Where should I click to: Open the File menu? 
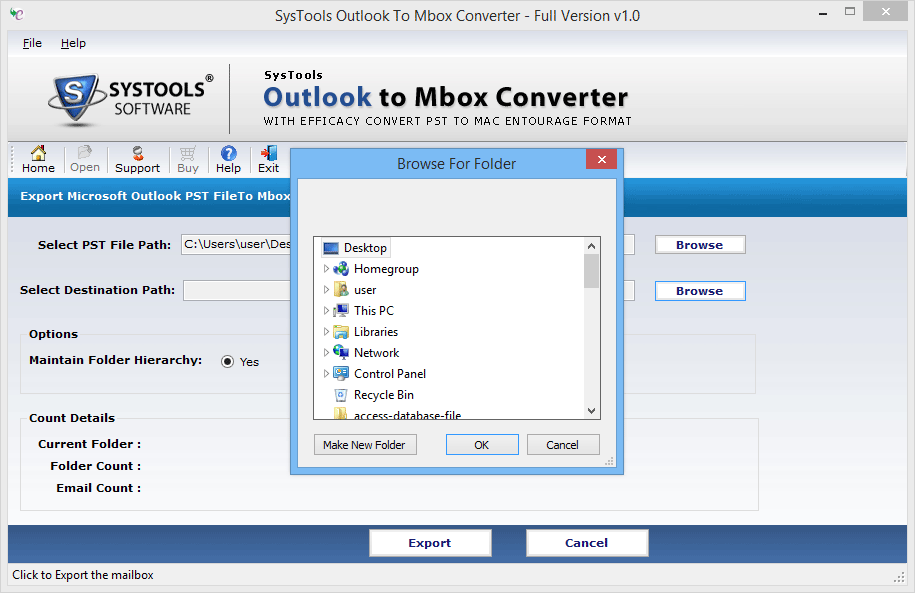[32, 43]
